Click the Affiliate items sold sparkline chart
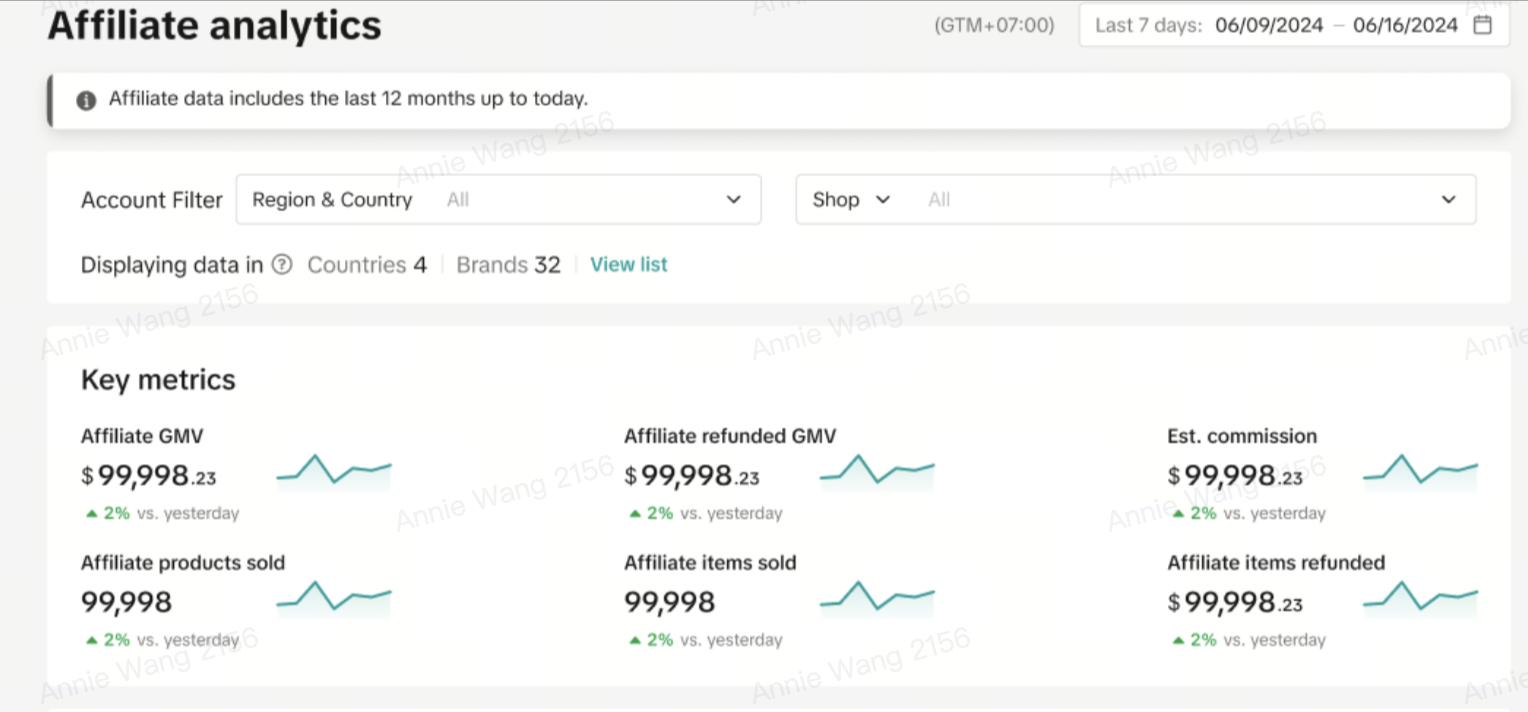 pos(876,598)
